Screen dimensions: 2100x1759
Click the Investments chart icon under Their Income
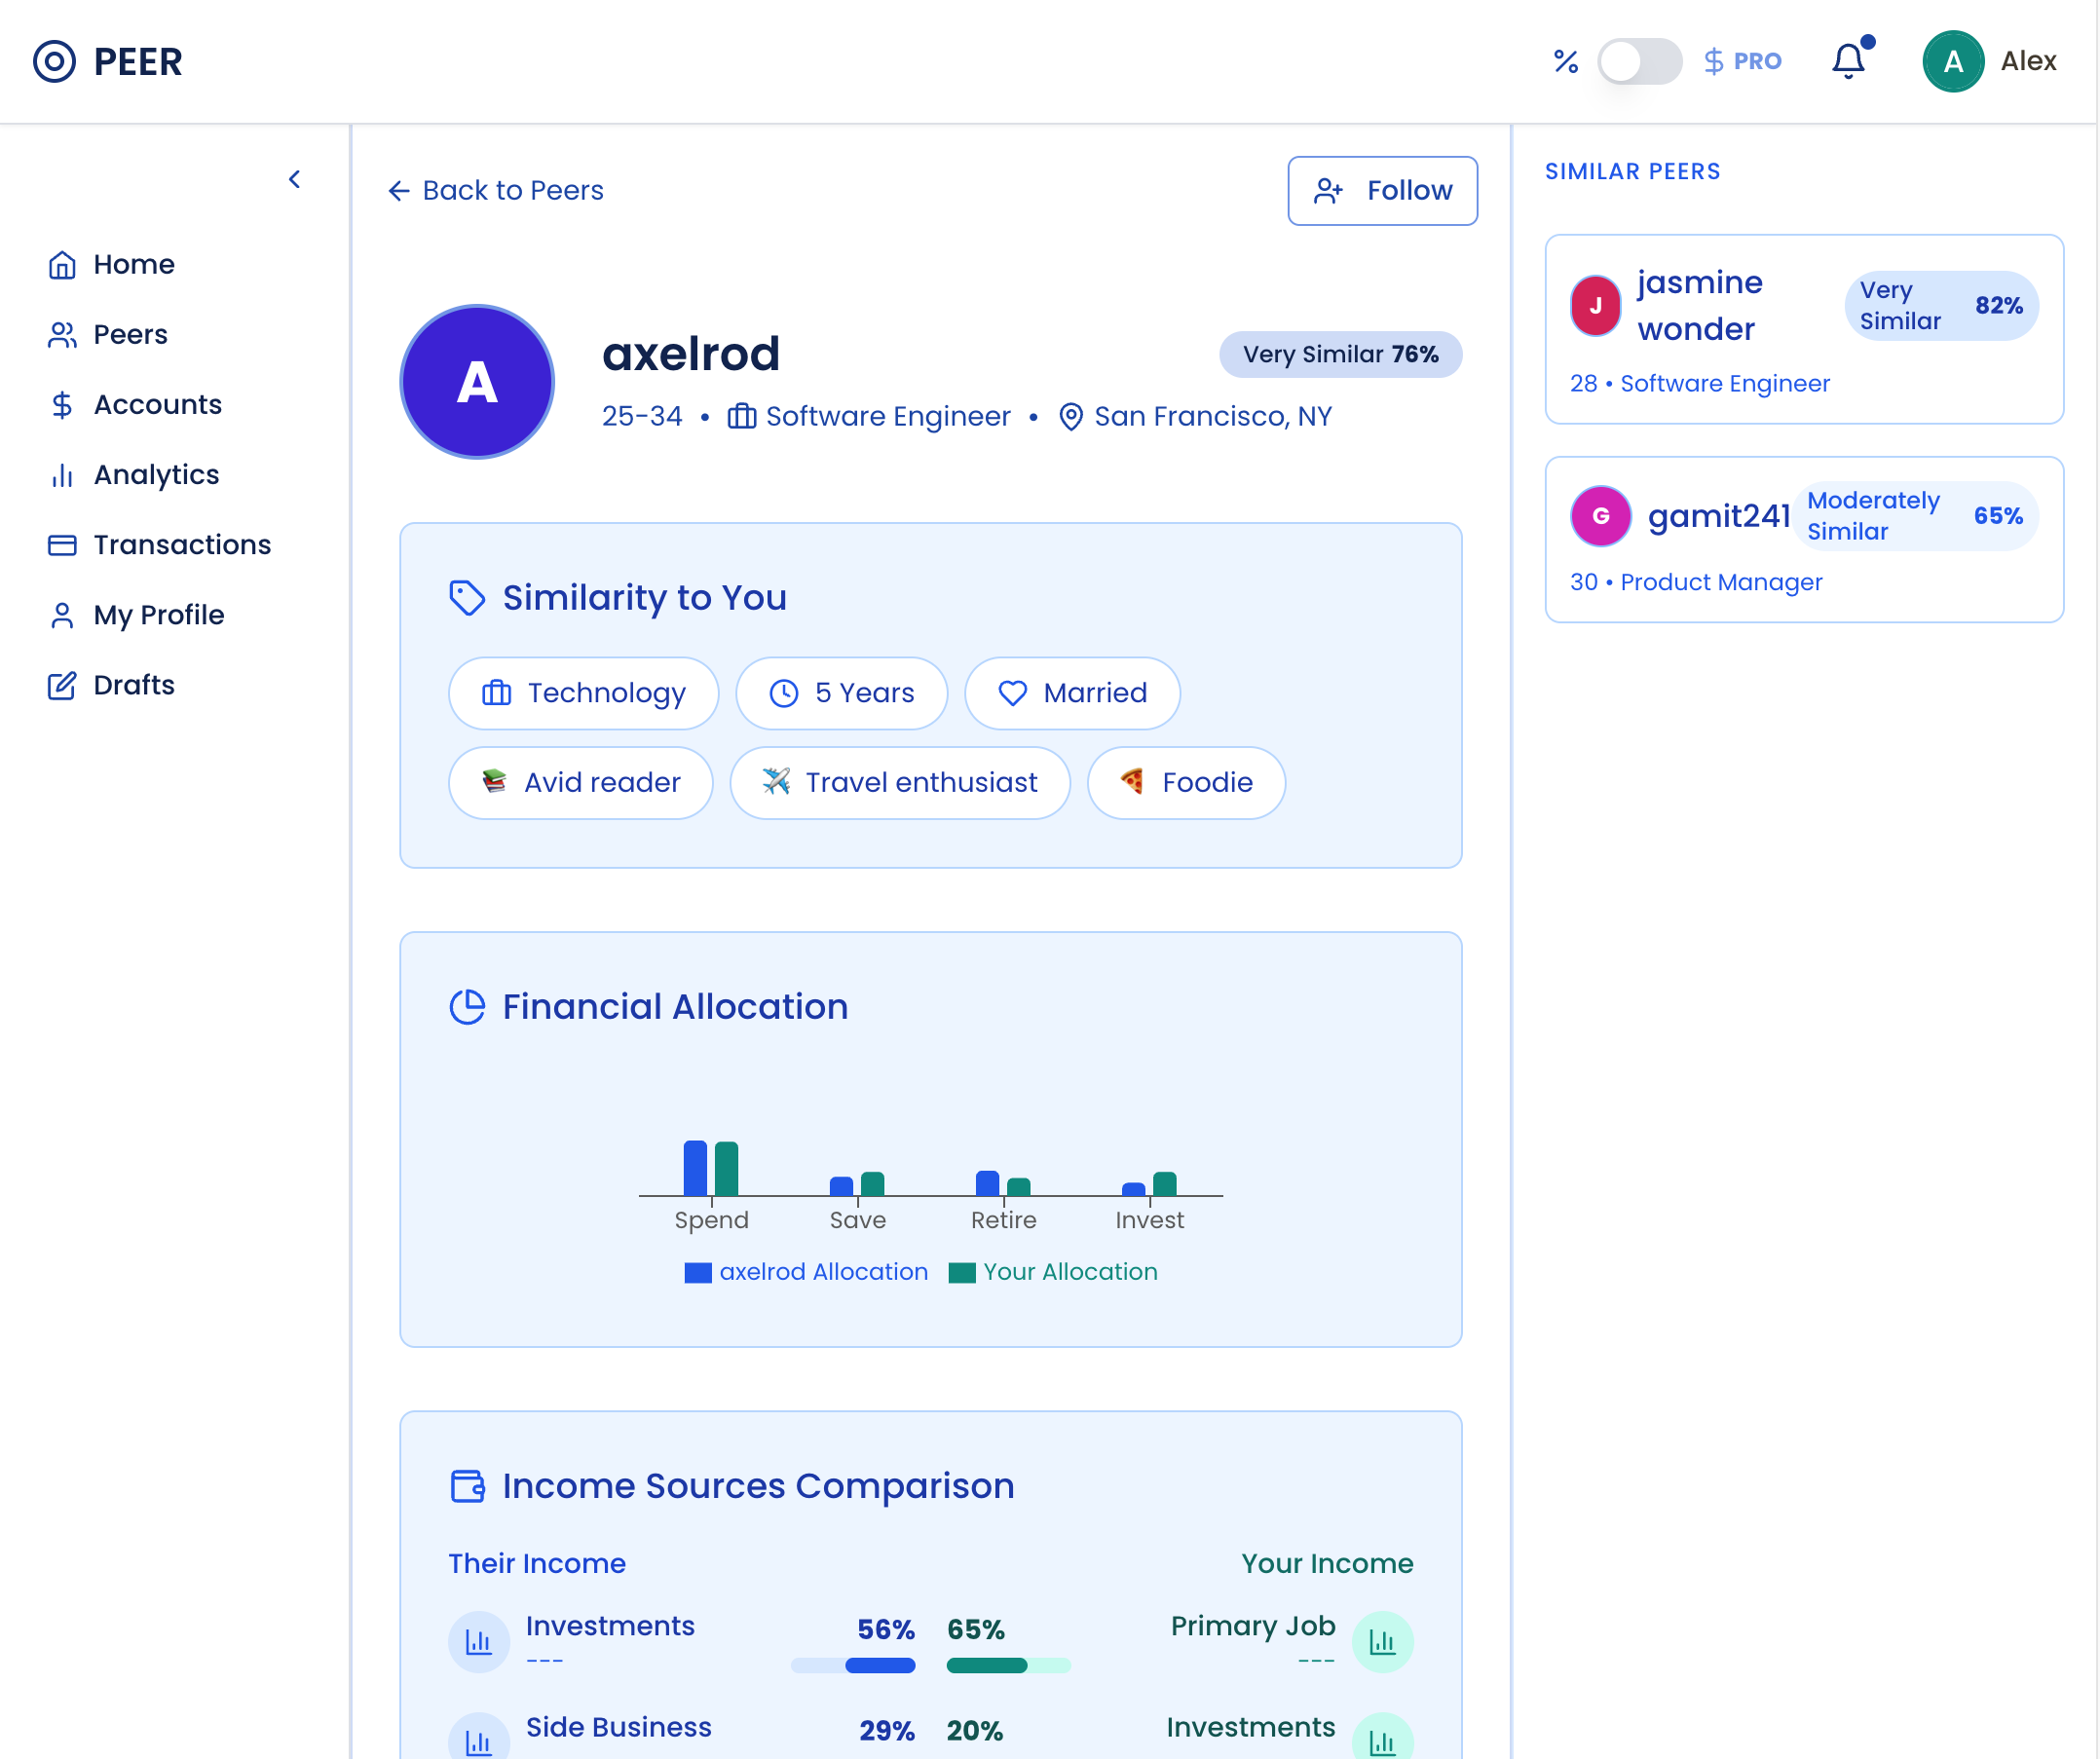(x=478, y=1641)
